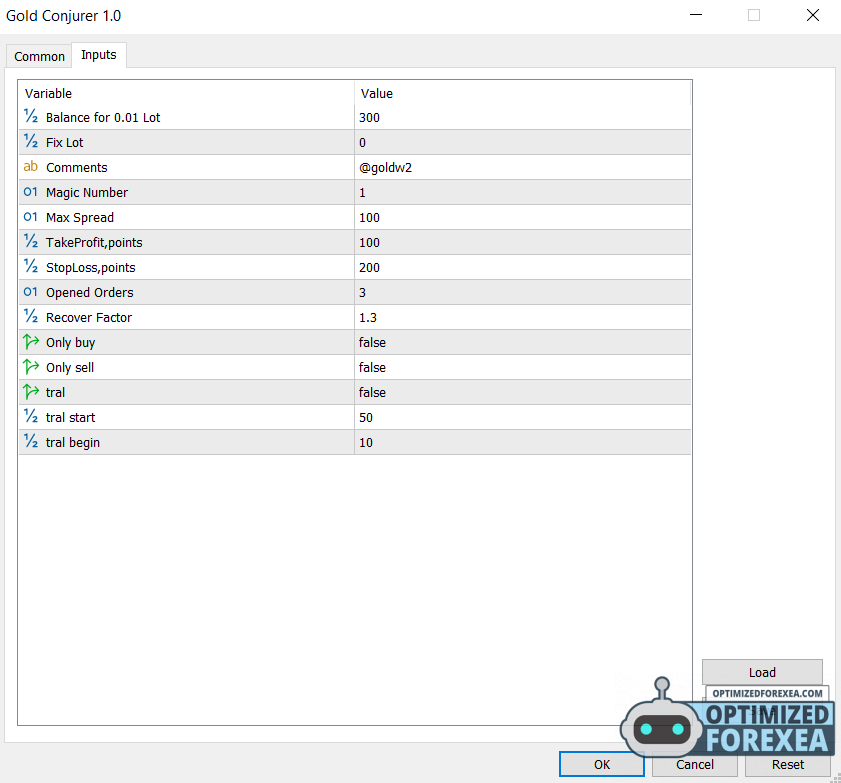Select the Inputs tab
The image size is (841, 783).
[99, 55]
